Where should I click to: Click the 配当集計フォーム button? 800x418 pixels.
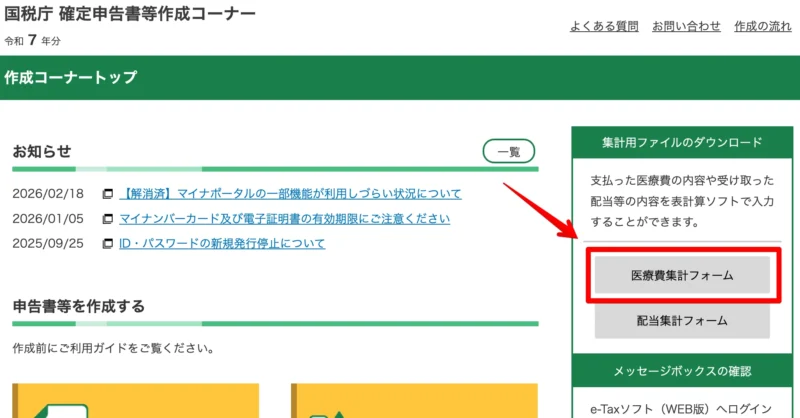[682, 321]
